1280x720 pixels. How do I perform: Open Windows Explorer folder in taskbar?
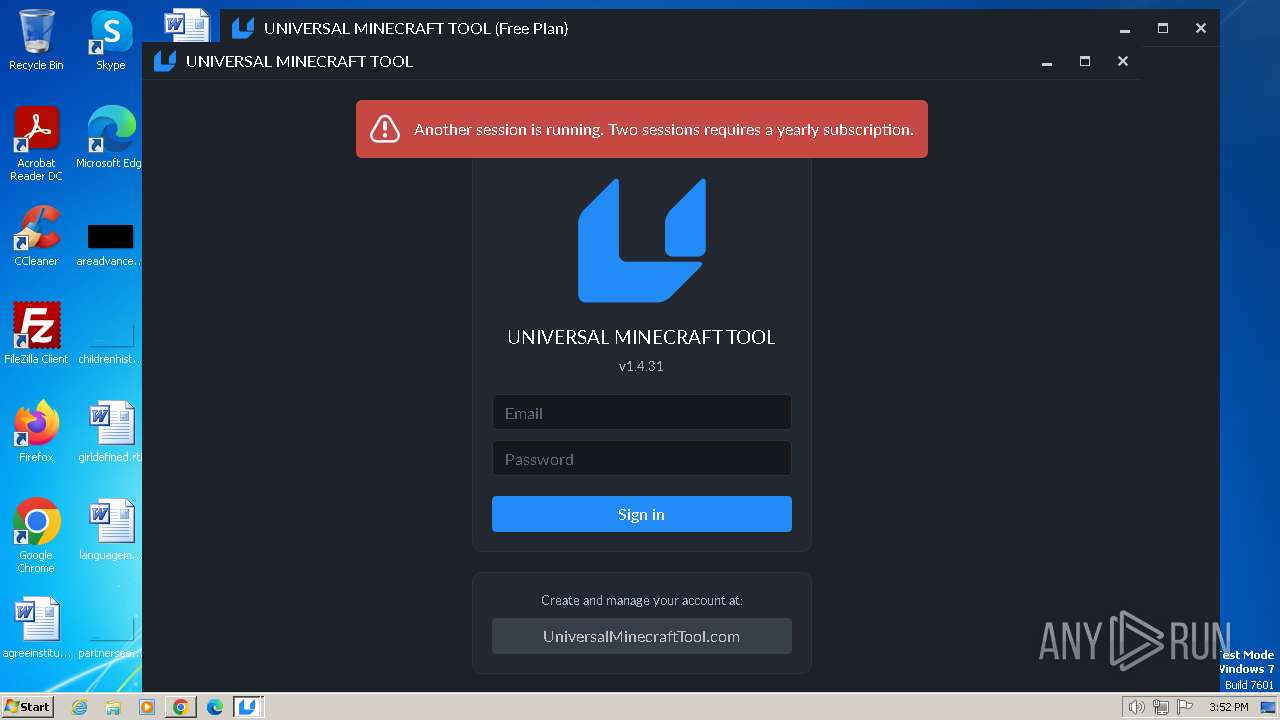click(113, 707)
